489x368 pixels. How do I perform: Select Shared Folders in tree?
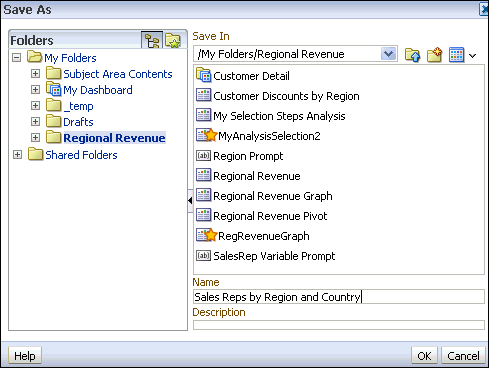click(x=81, y=155)
